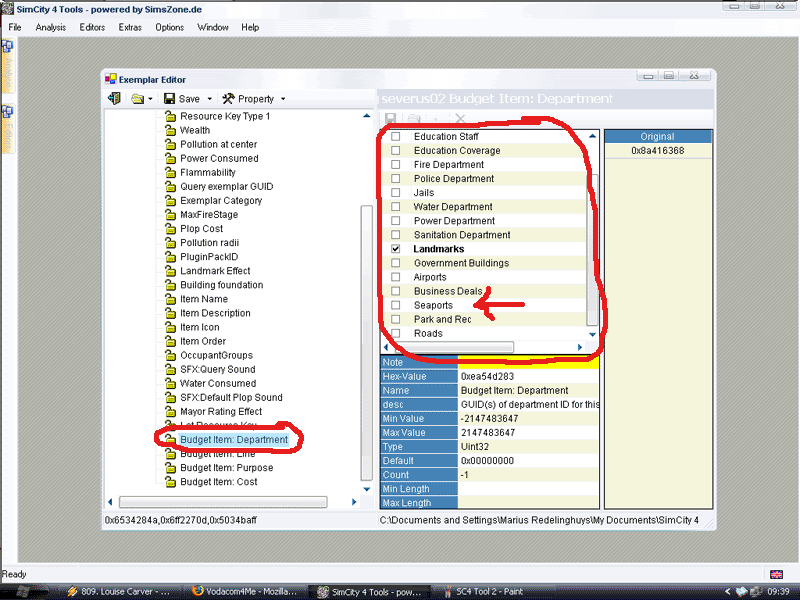Click the down arrow of the department list scrollbar
The image size is (800, 600).
[x=592, y=335]
